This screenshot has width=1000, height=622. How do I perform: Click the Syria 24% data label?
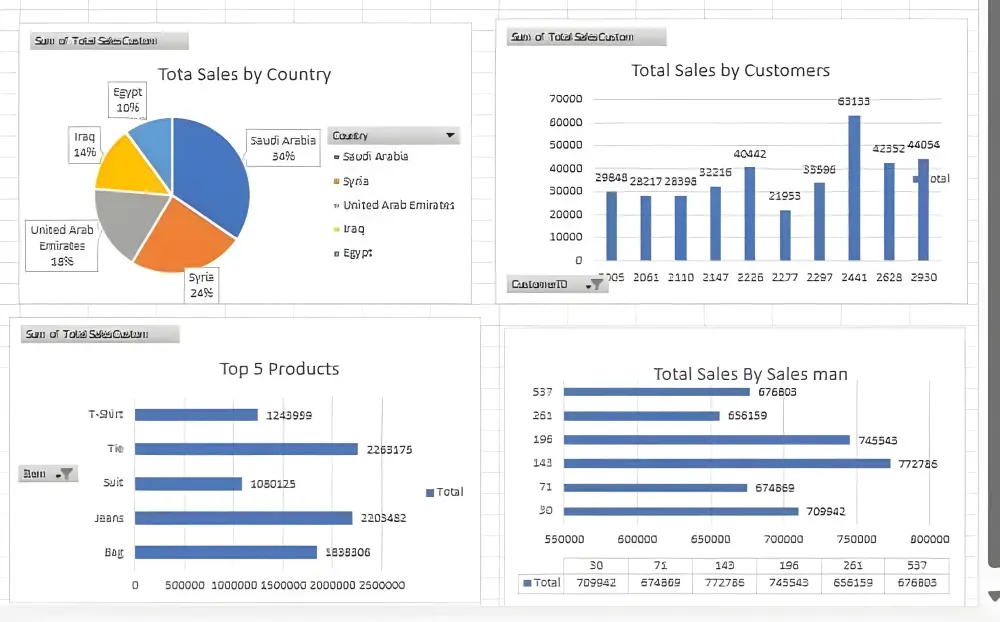click(x=202, y=285)
